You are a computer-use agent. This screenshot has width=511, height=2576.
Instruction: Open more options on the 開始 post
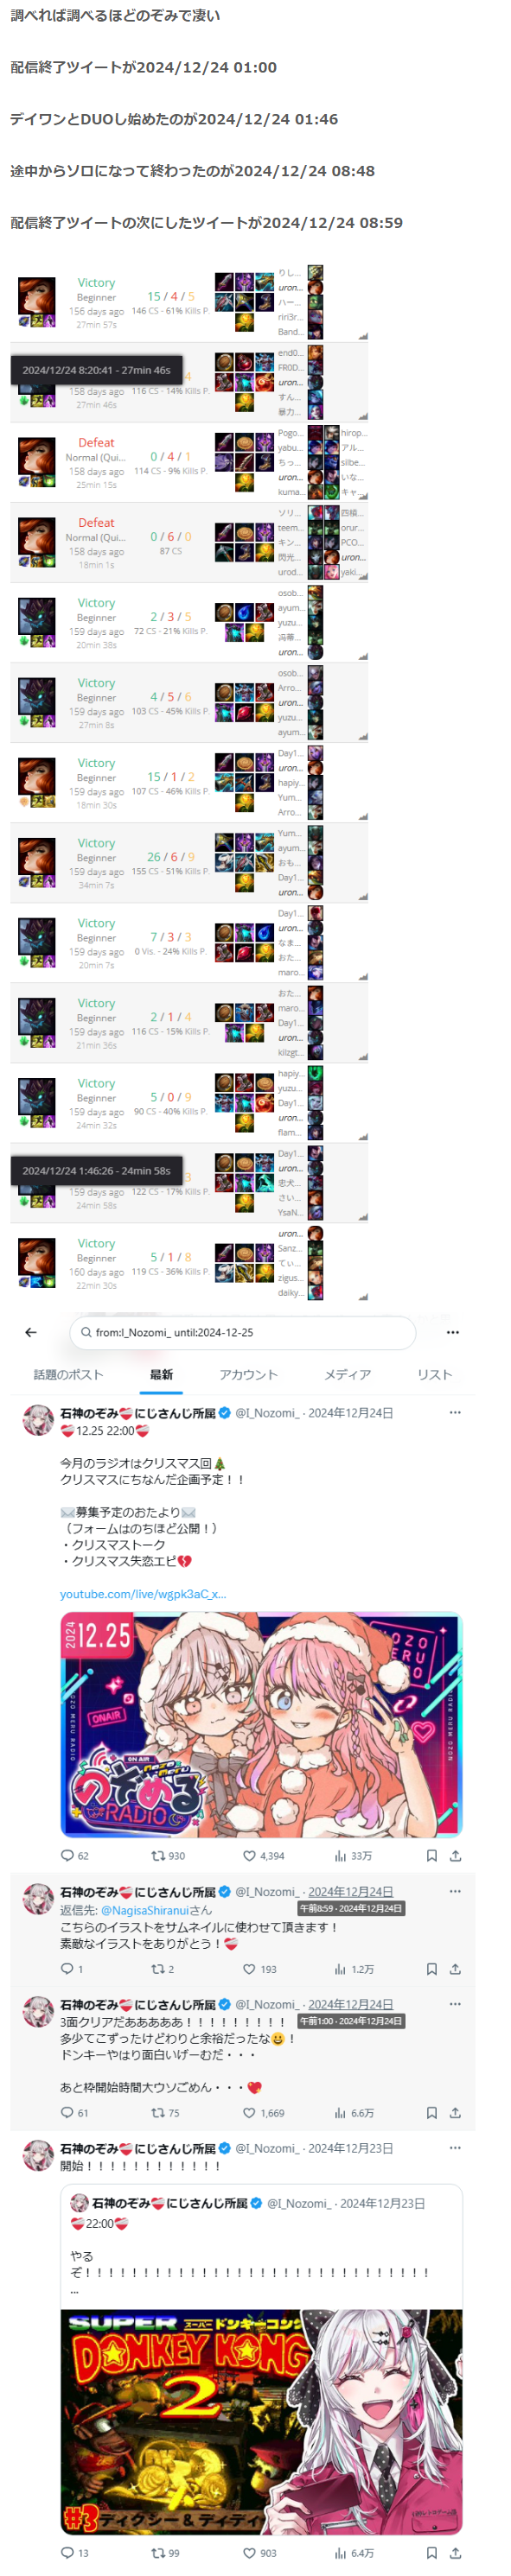click(x=455, y=2147)
